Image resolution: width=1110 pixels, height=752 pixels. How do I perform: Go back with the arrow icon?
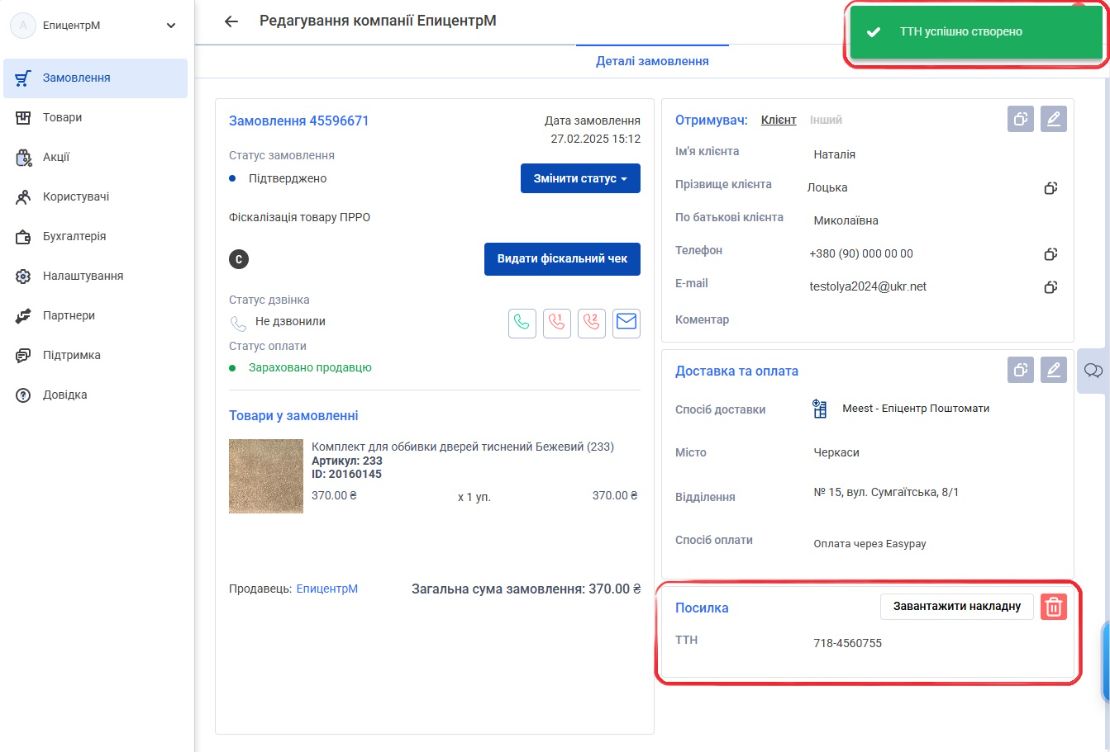point(231,21)
